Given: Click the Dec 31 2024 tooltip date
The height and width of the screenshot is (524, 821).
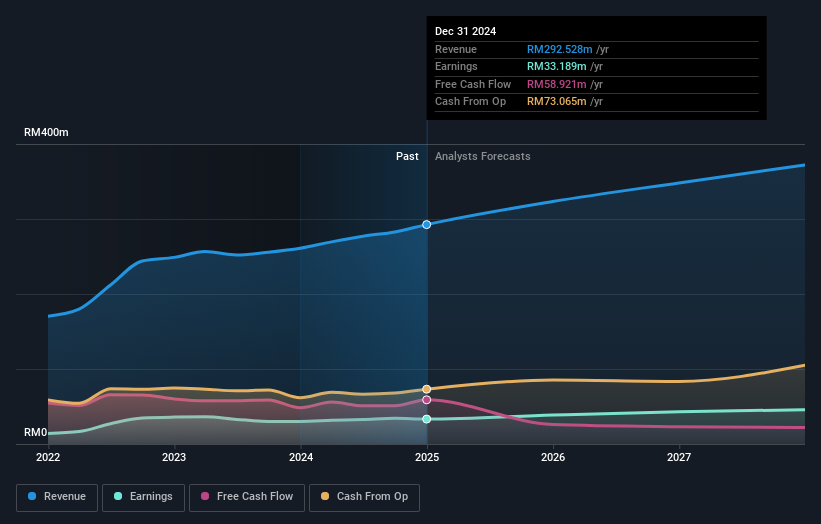Looking at the screenshot, I should (465, 31).
